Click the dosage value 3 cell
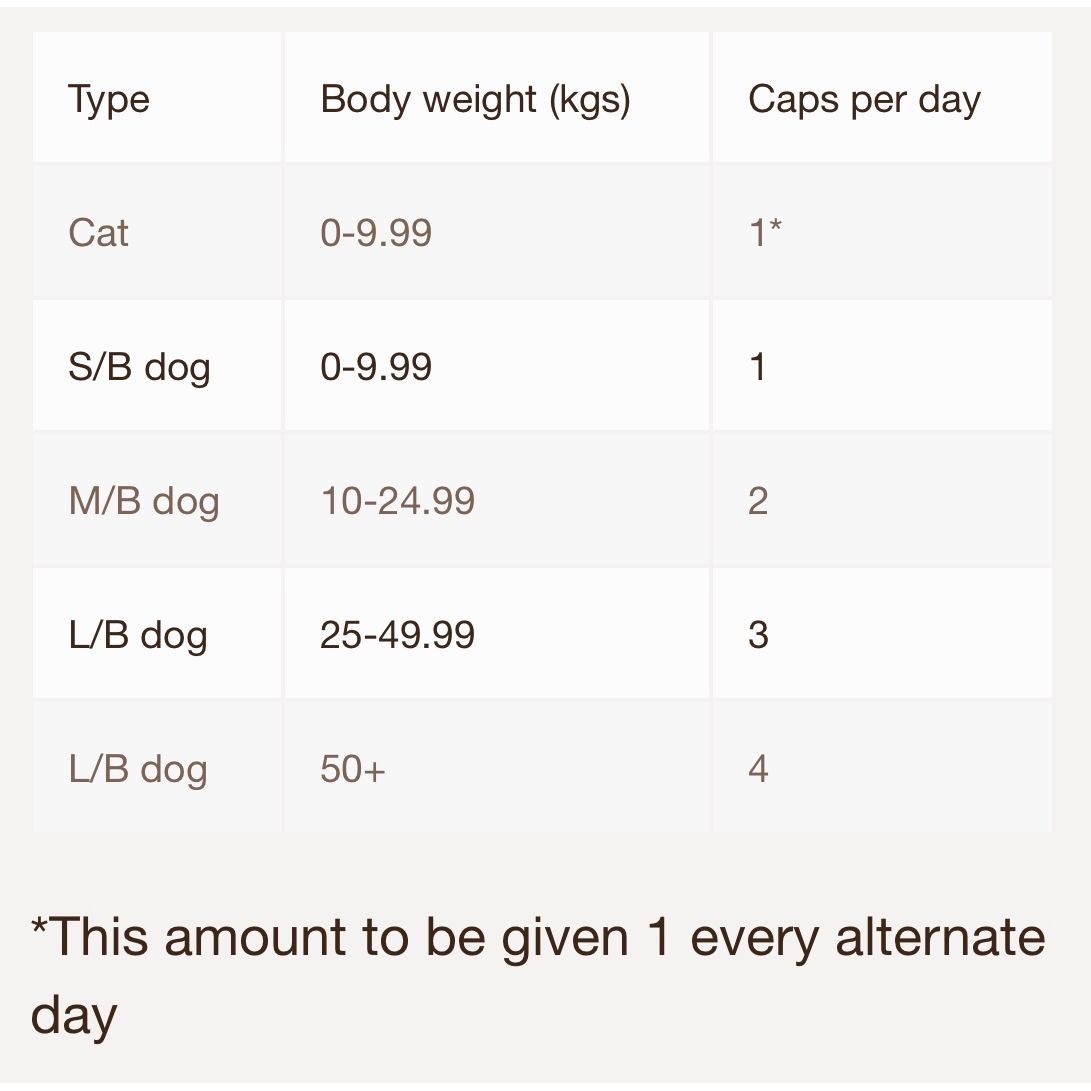Image resolution: width=1091 pixels, height=1091 pixels. coord(882,633)
